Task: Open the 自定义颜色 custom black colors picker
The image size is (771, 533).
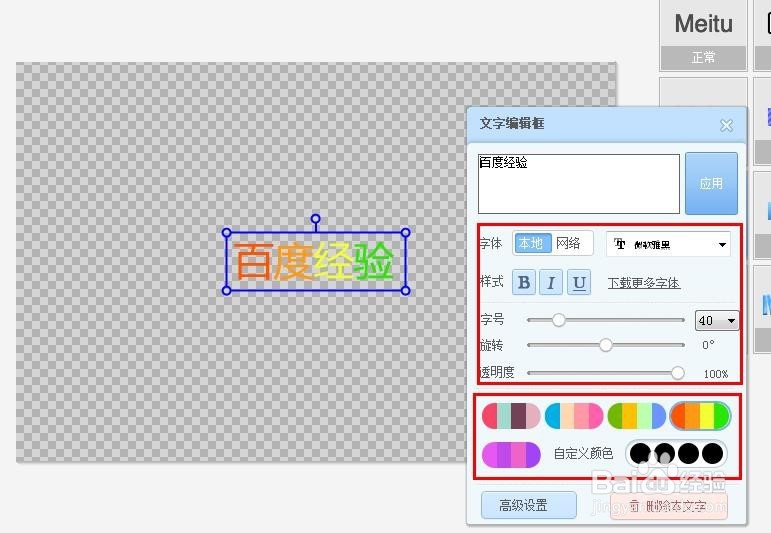Action: pos(676,453)
